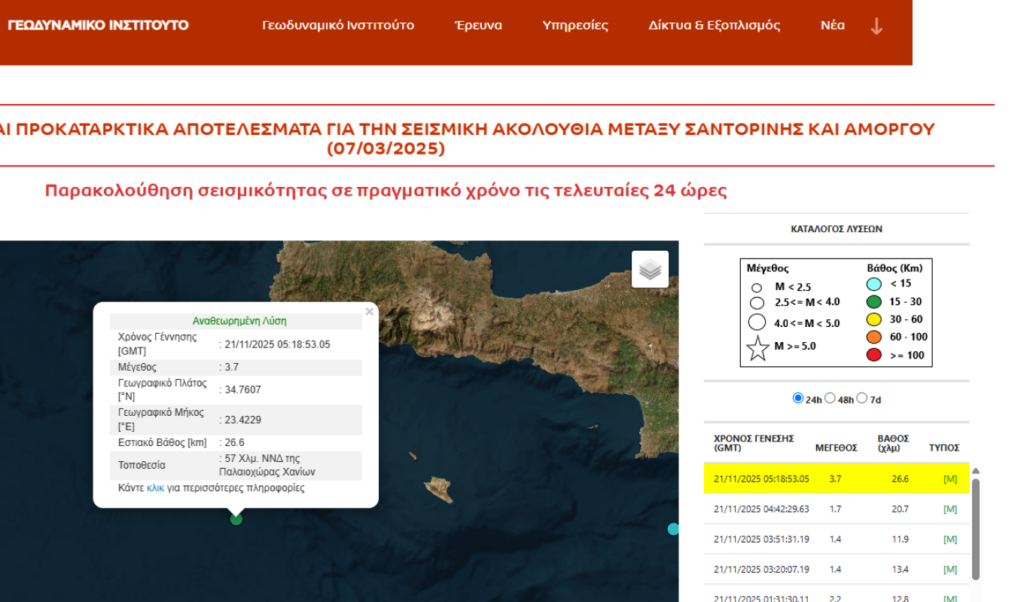Image resolution: width=1024 pixels, height=602 pixels.
Task: Expand the Έρευνα menu
Action: point(478,25)
